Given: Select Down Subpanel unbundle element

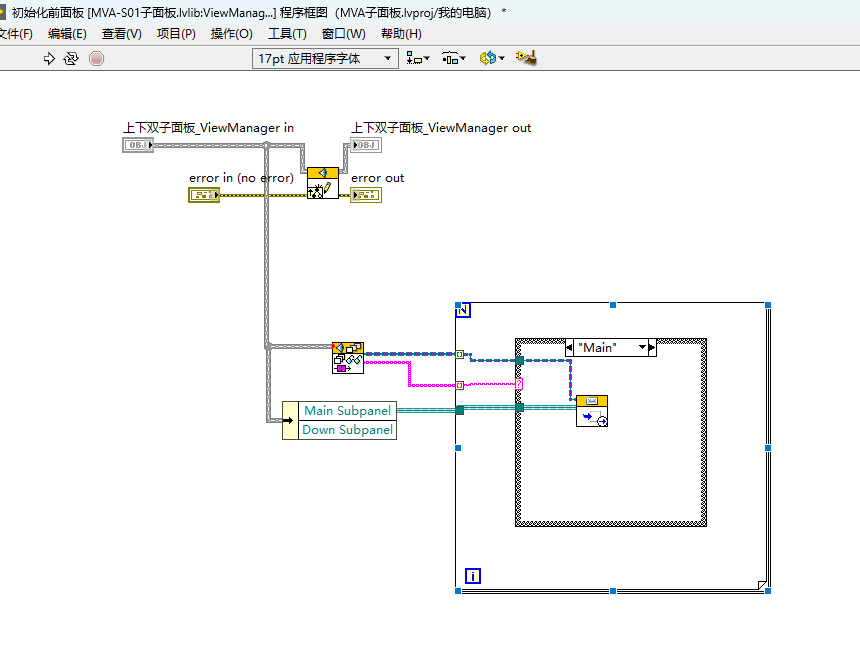Looking at the screenshot, I should [x=347, y=430].
